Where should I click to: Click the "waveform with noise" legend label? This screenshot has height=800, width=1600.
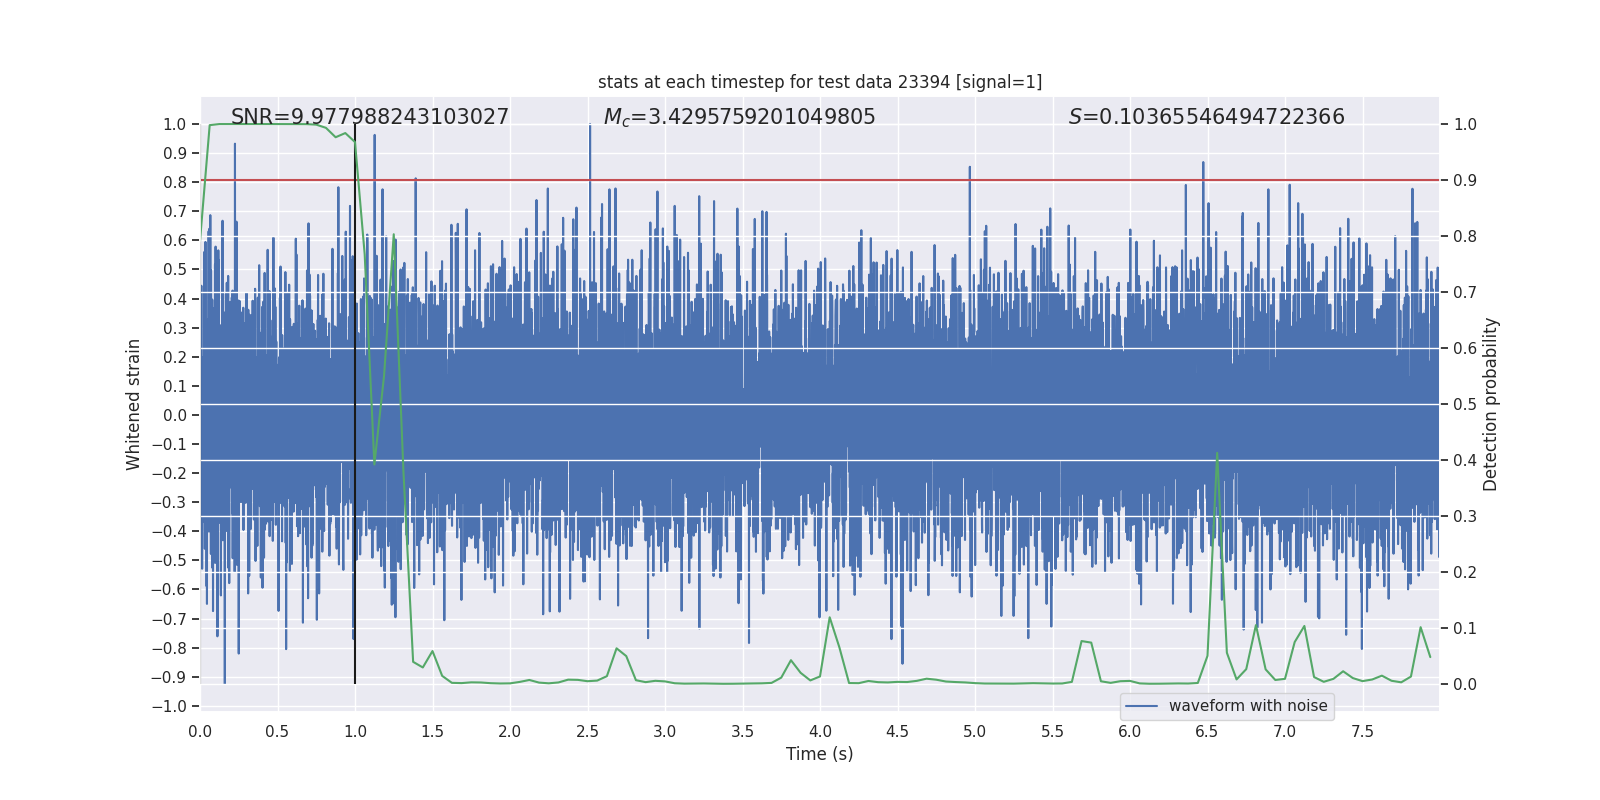coord(1247,706)
